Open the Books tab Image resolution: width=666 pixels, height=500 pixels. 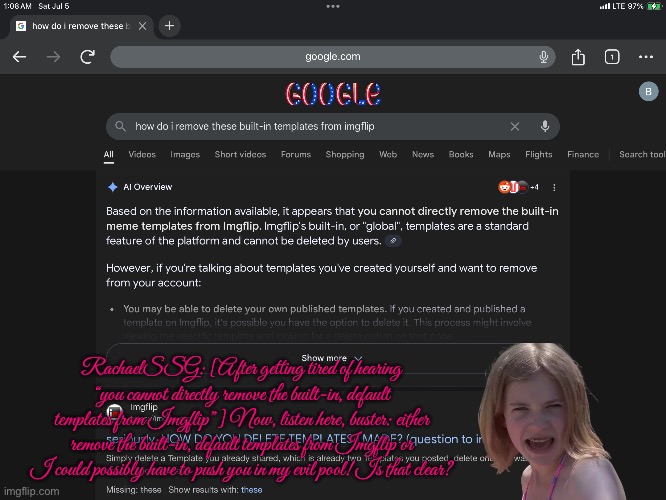(461, 155)
